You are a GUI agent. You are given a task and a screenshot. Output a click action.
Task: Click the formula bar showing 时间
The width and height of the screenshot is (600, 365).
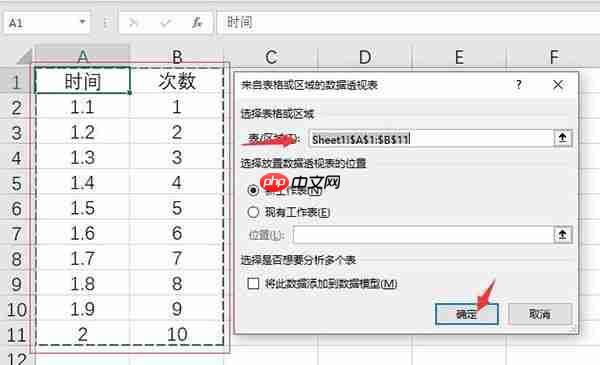pos(408,23)
